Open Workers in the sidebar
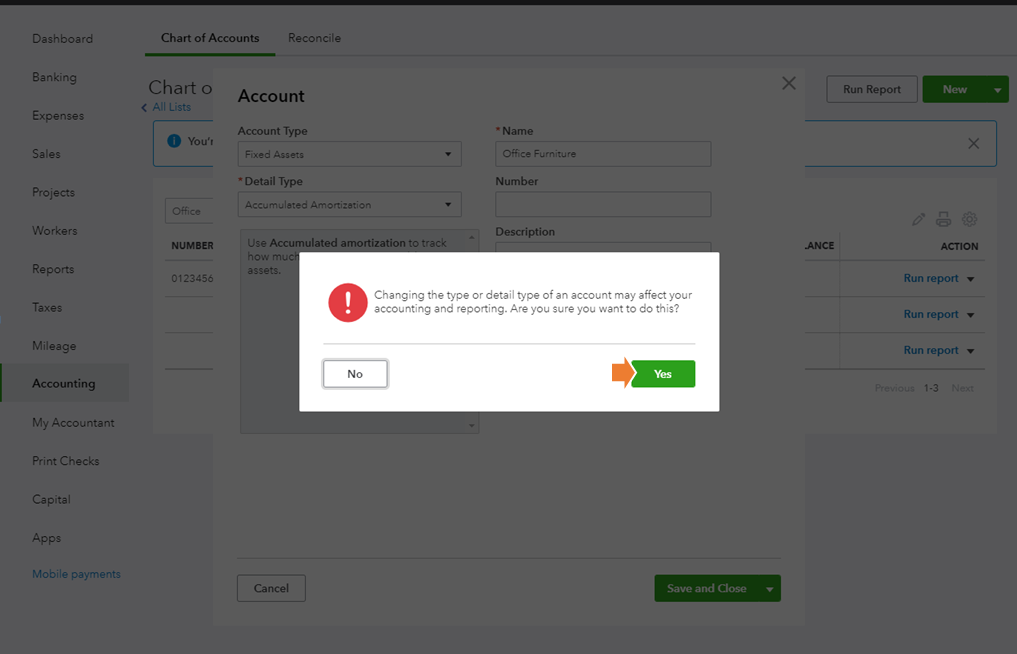The height and width of the screenshot is (654, 1017). click(x=54, y=230)
